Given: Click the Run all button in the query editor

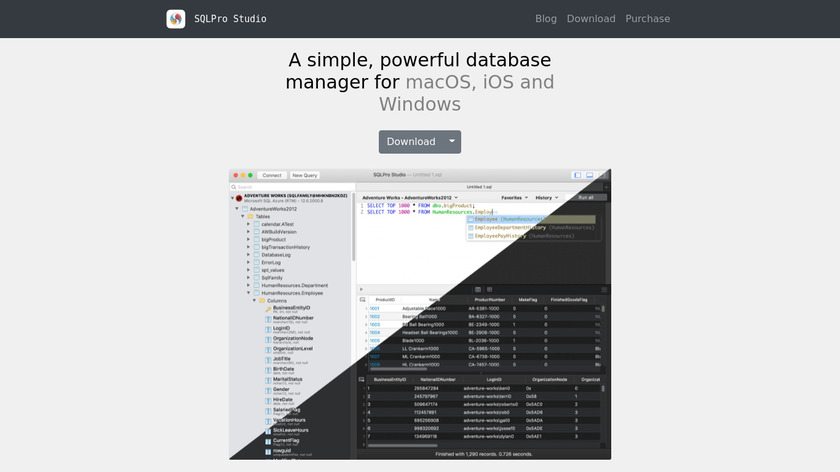Looking at the screenshot, I should click(586, 198).
